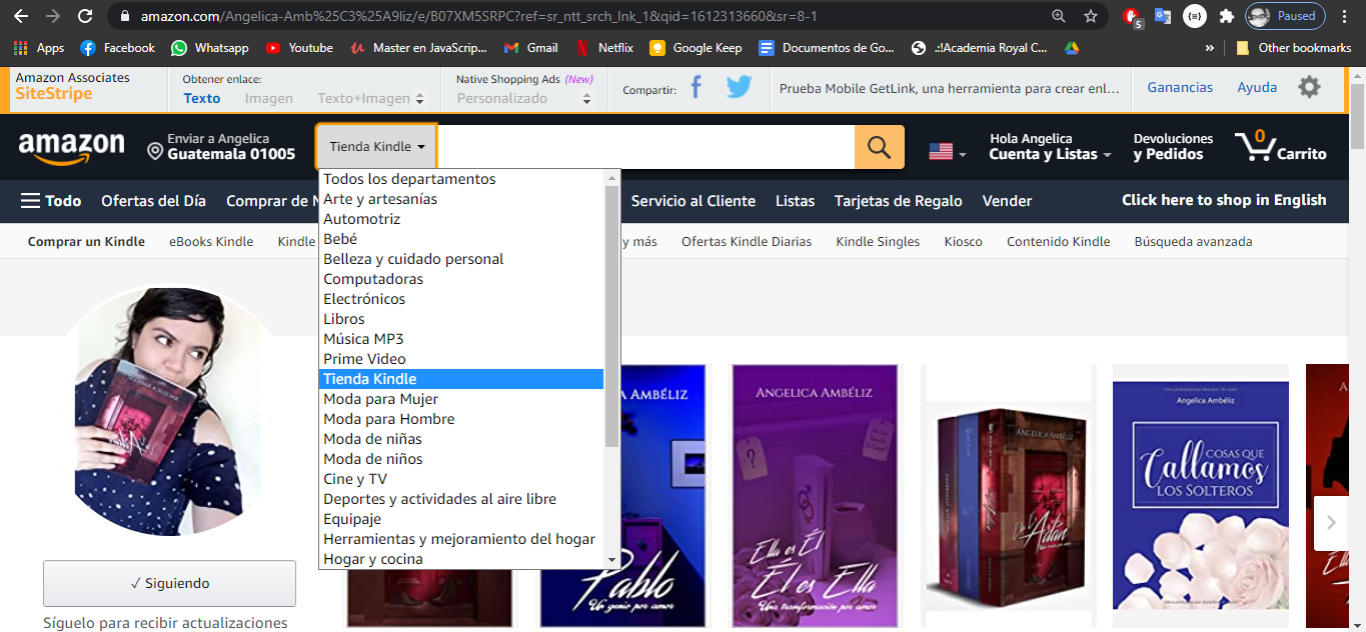Open Ella es Él book cover
The image size is (1366, 632).
816,495
